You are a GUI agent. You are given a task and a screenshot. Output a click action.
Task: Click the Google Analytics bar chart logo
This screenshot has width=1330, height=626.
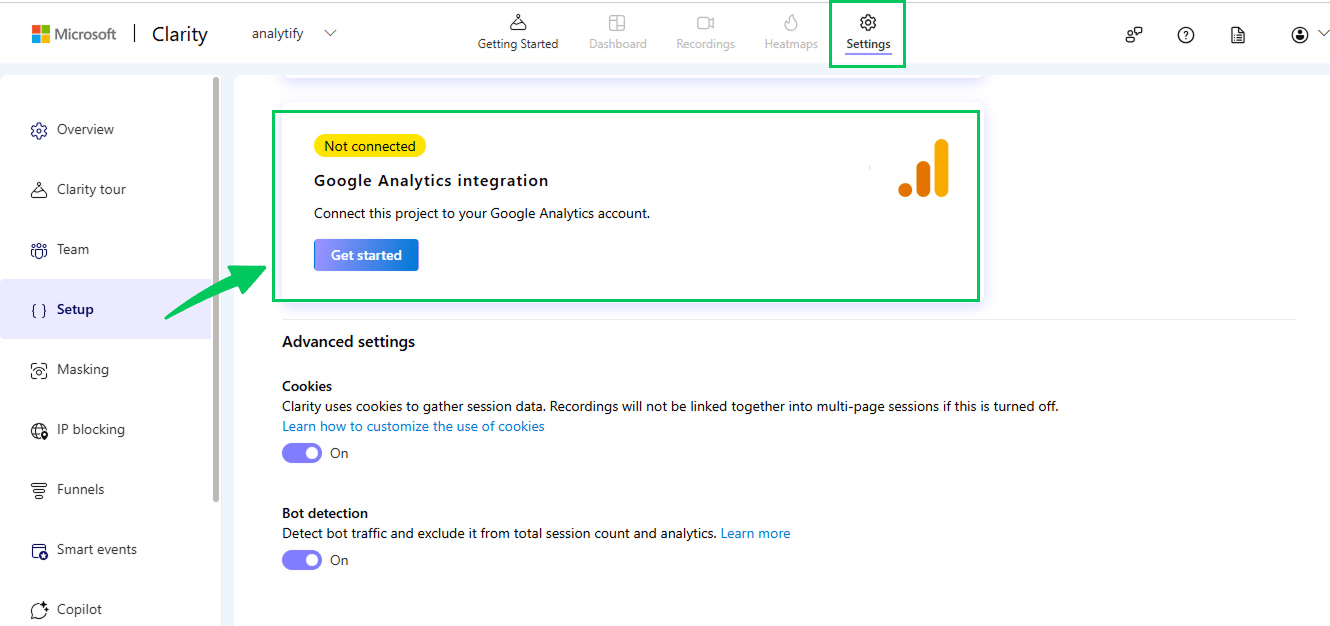pyautogui.click(x=923, y=168)
